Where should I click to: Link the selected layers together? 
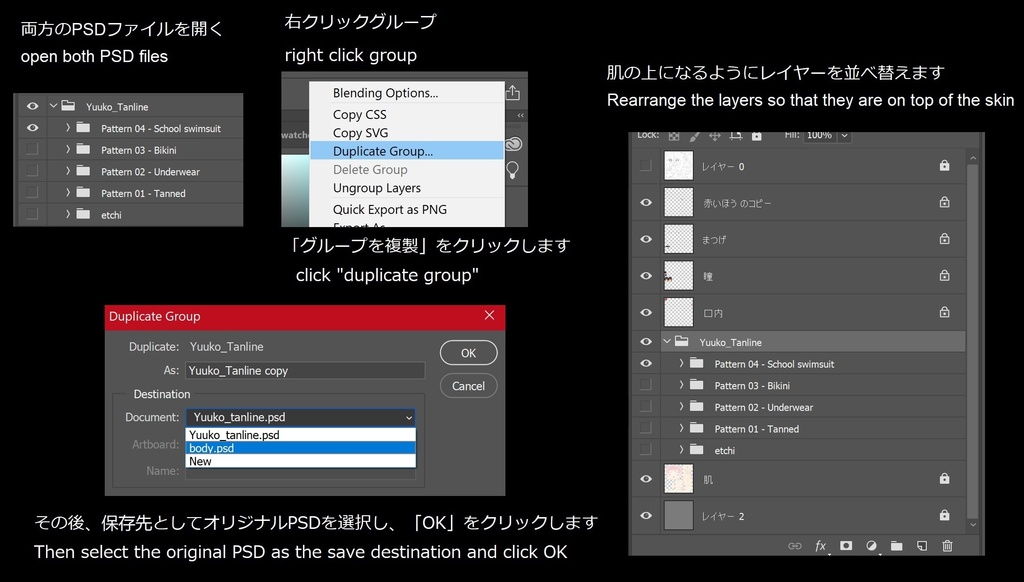click(794, 546)
